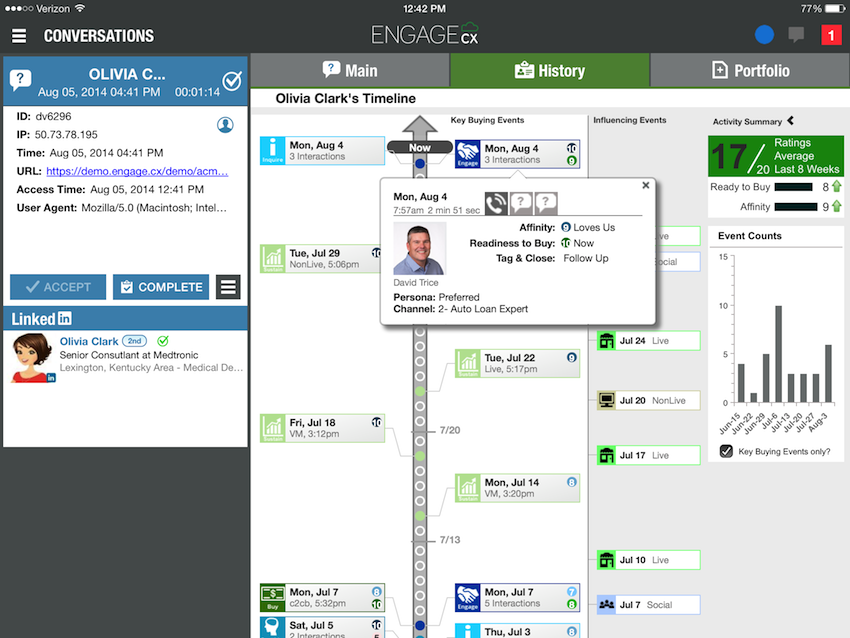
Task: Open the Jul 20 NonLive influencing event
Action: pos(648,401)
